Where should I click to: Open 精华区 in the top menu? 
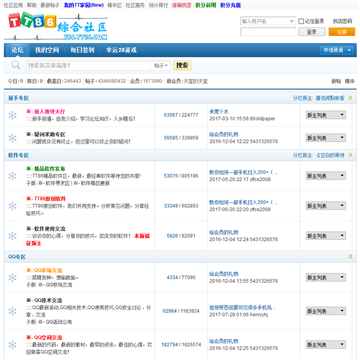pyautogui.click(x=114, y=5)
